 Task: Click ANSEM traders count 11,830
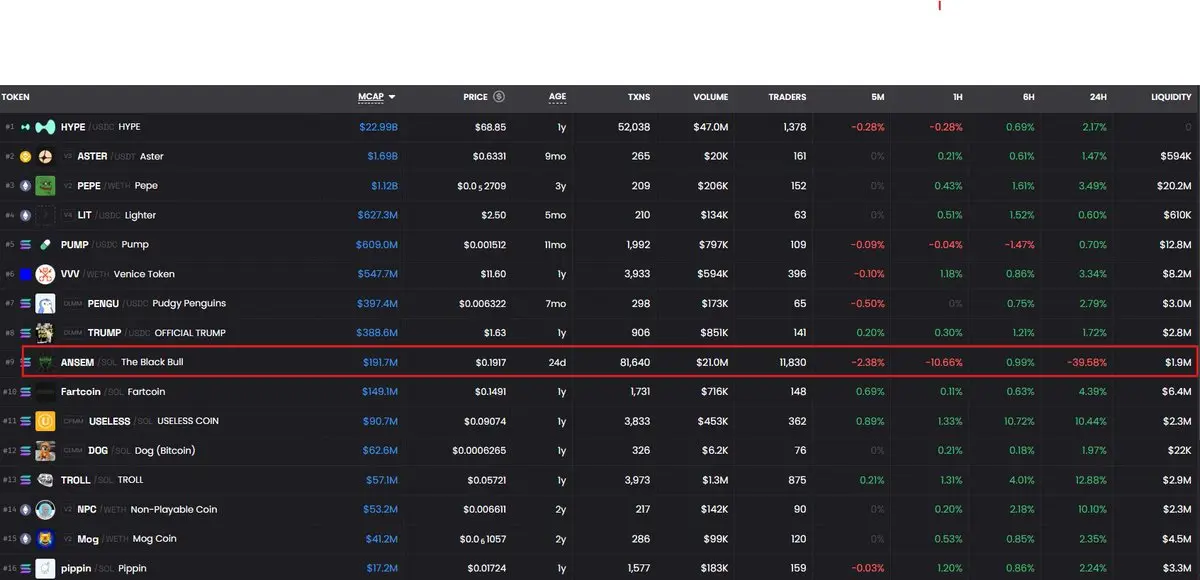792,362
